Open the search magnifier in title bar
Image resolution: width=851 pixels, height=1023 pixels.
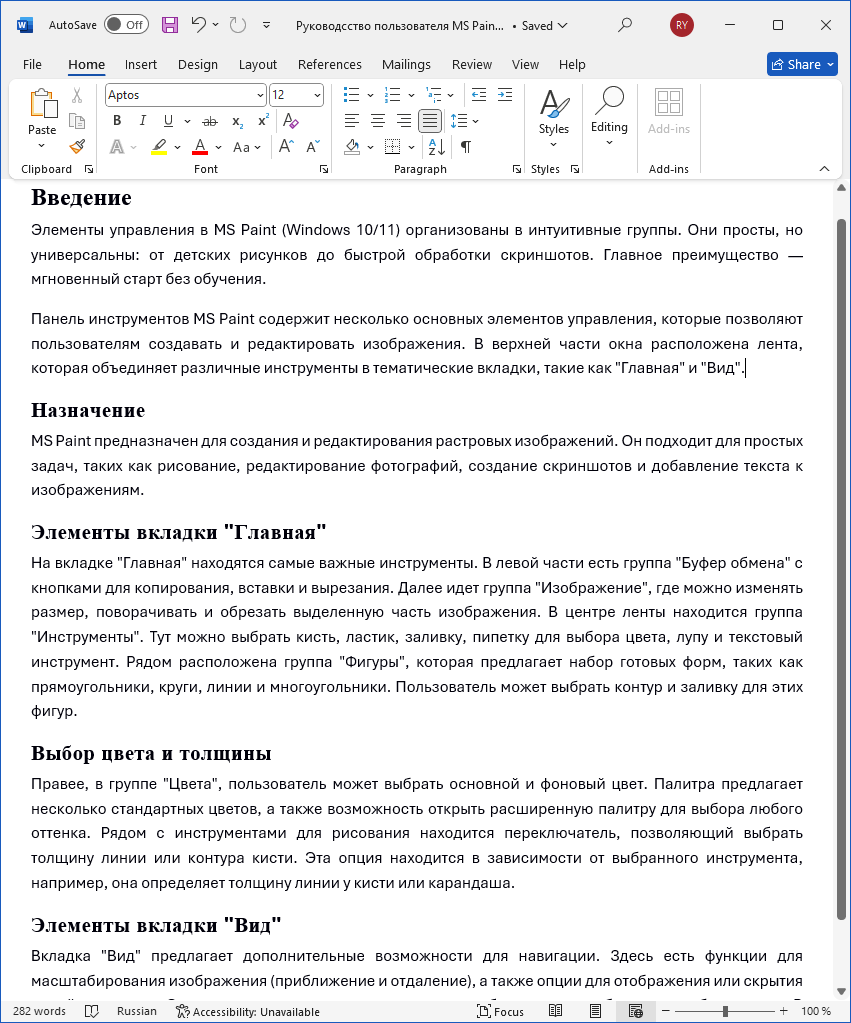625,25
